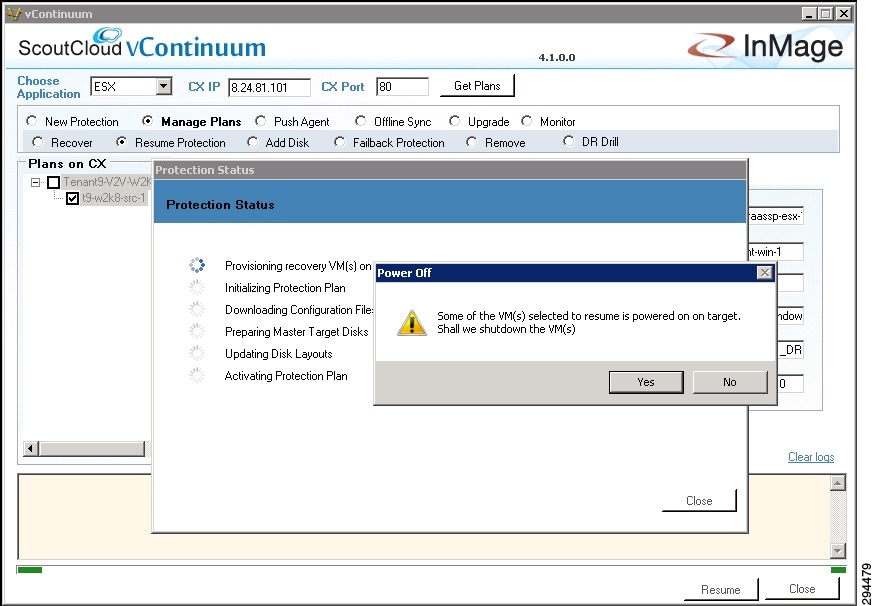The width and height of the screenshot is (872, 606).
Task: Click the spinner beside Downloading Configuration Files
Action: pos(197,310)
